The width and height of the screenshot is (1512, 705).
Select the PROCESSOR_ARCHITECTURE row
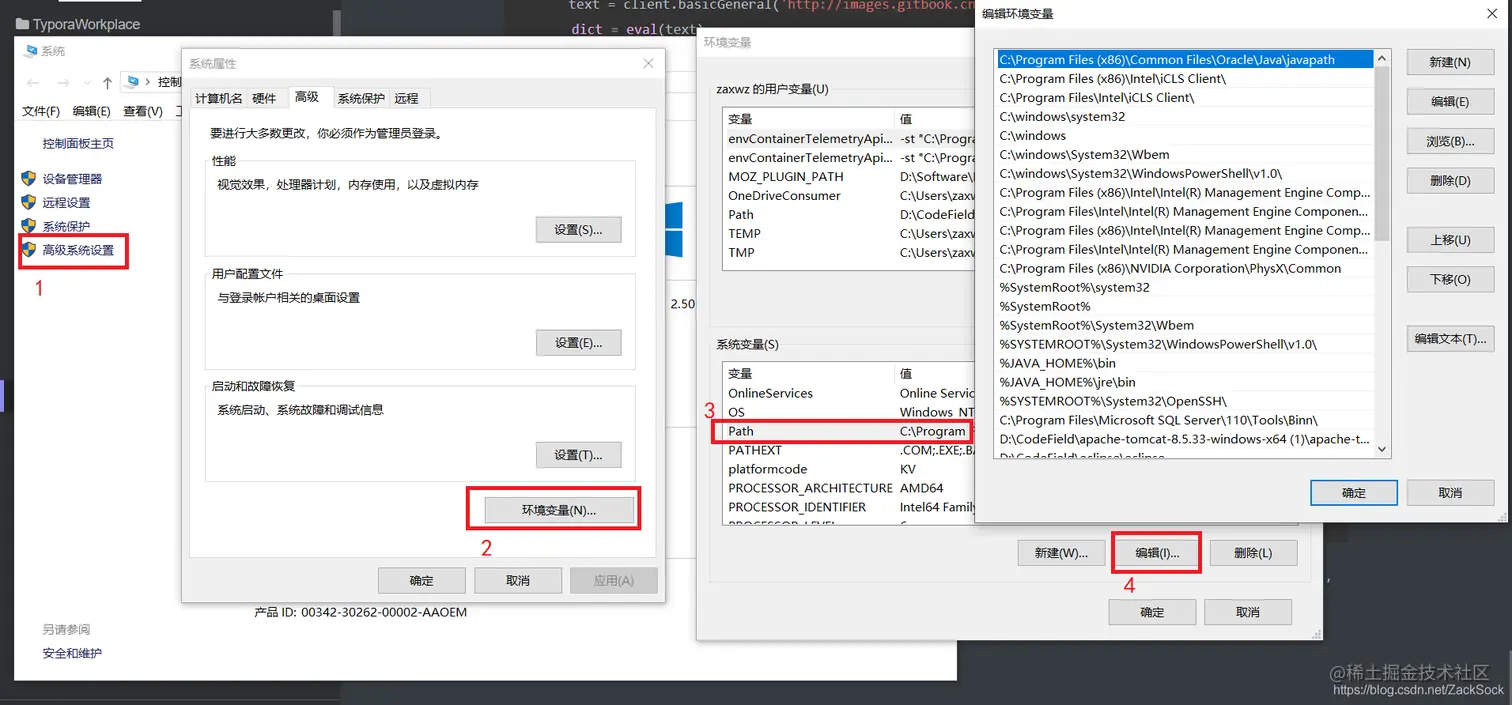[x=848, y=488]
